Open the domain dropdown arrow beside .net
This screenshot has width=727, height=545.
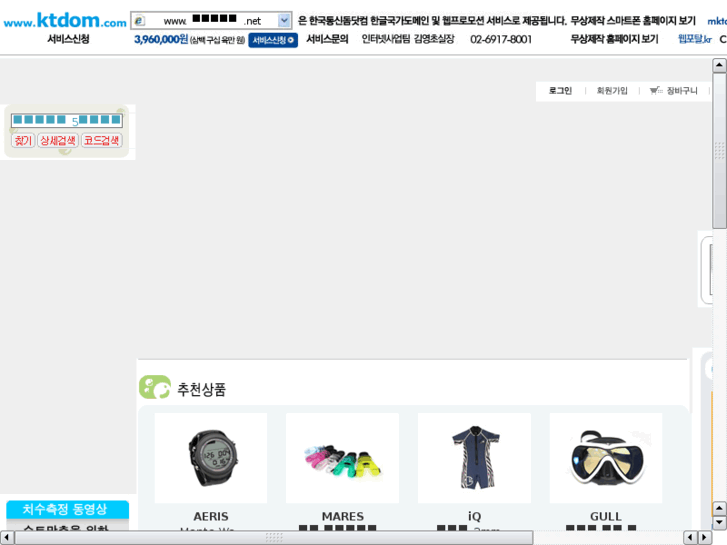click(284, 20)
